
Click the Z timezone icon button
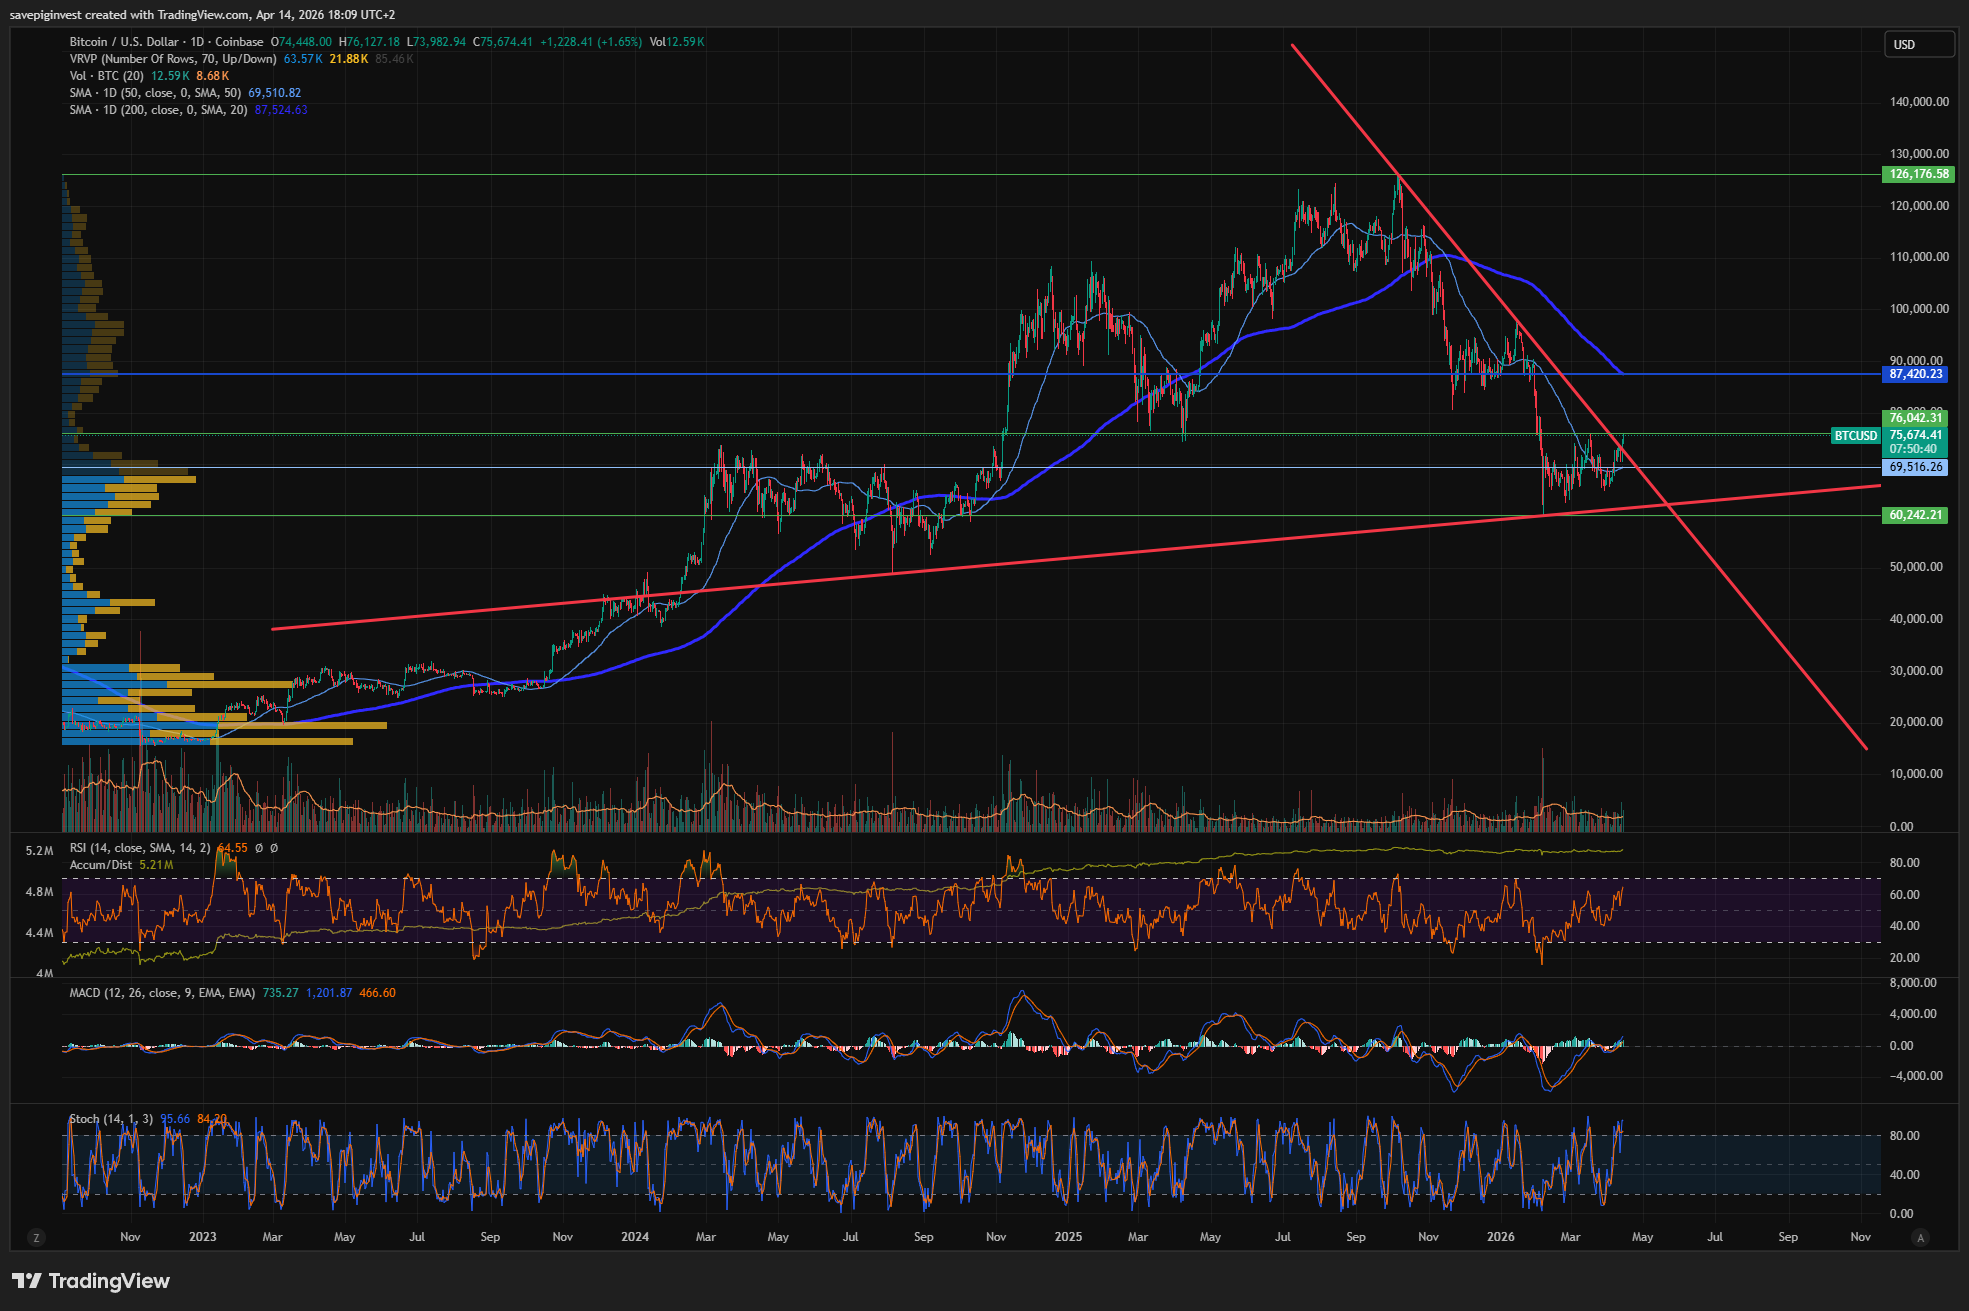coord(37,1238)
